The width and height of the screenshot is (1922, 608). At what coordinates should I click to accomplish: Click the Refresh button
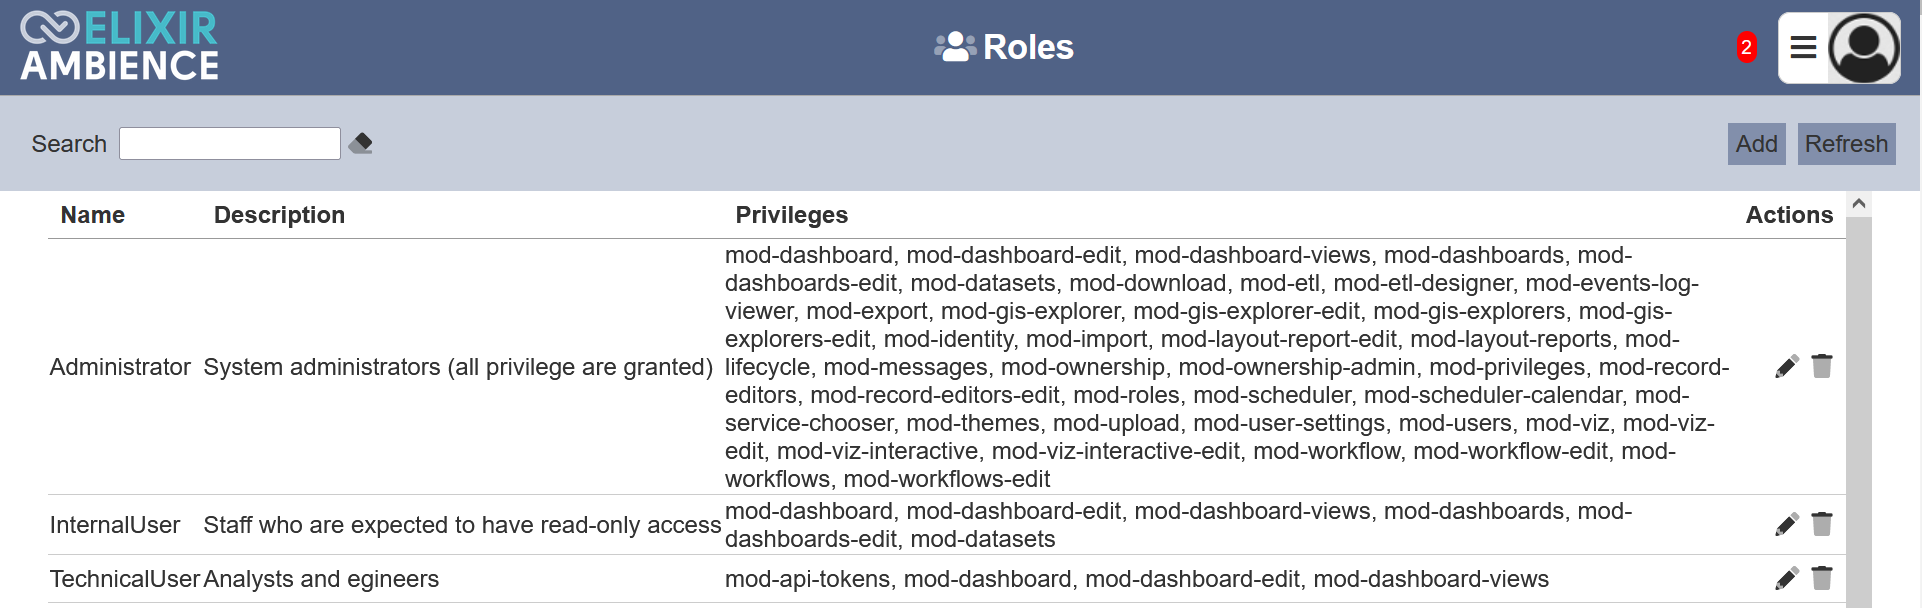coord(1846,144)
